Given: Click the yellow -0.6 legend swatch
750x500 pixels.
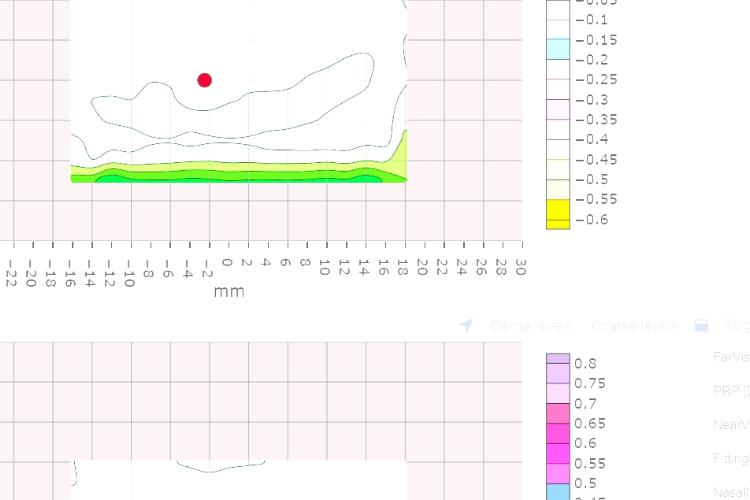Looking at the screenshot, I should coord(557,215).
